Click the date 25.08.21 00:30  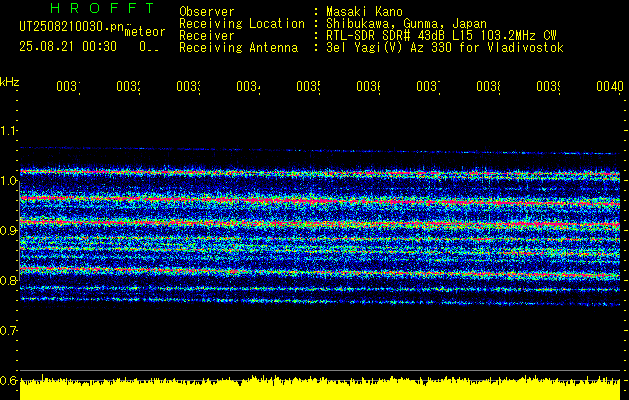point(68,47)
